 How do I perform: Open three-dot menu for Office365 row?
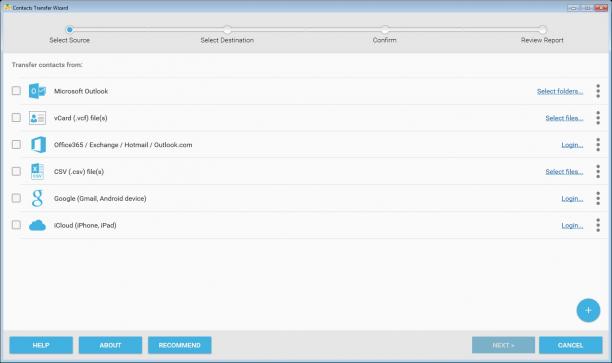point(598,145)
